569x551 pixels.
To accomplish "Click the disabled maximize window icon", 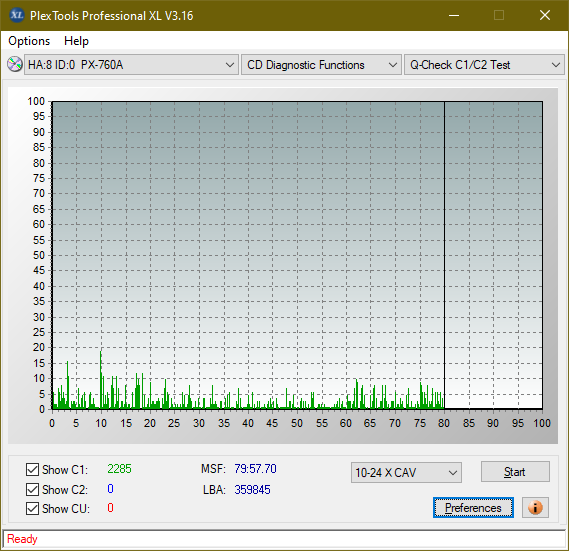I will (x=499, y=15).
